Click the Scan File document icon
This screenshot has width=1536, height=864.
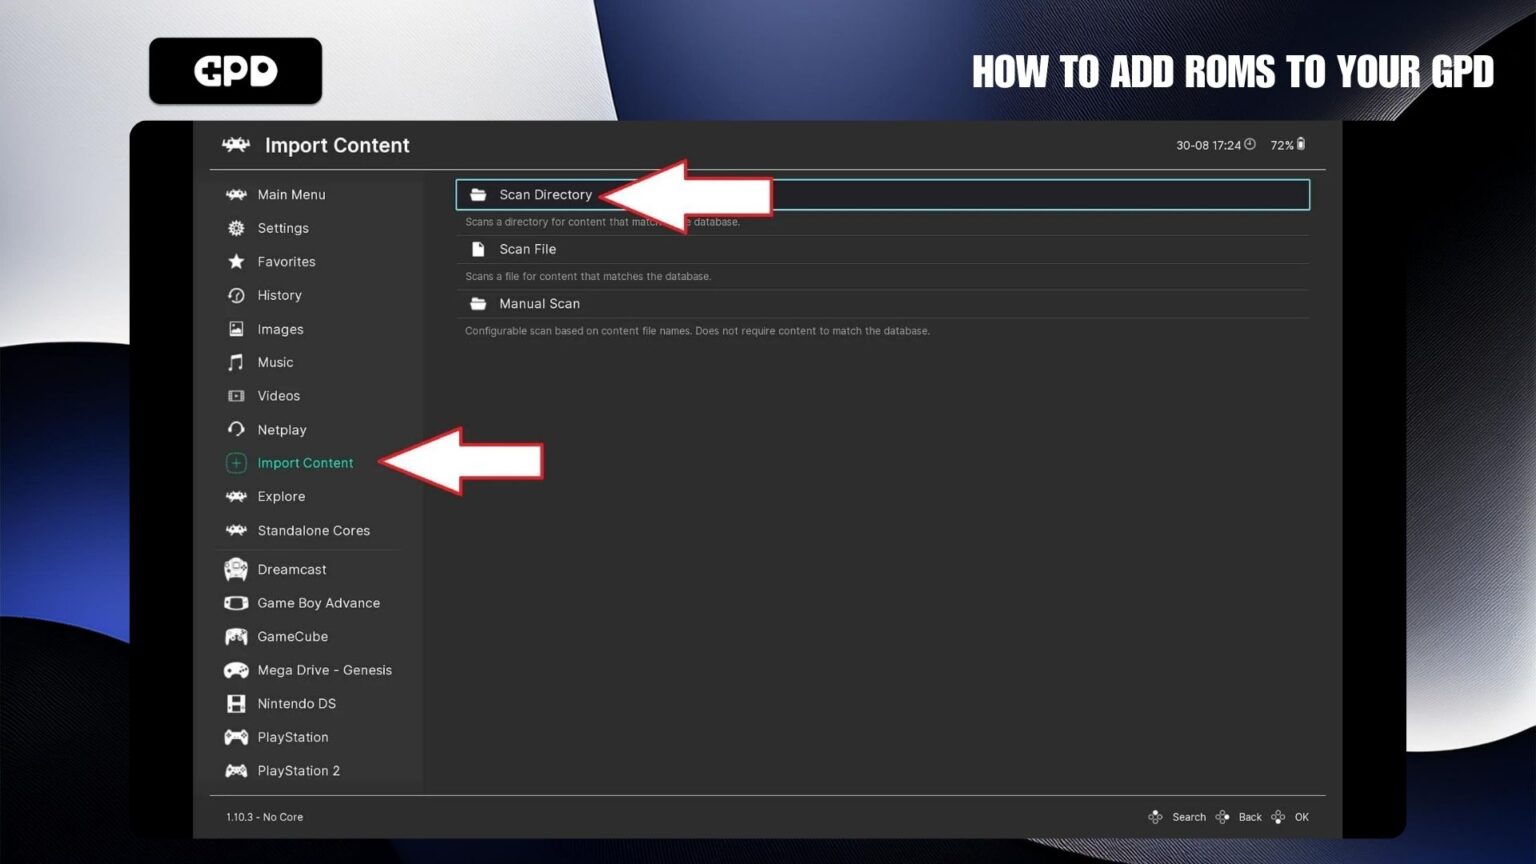(x=478, y=249)
